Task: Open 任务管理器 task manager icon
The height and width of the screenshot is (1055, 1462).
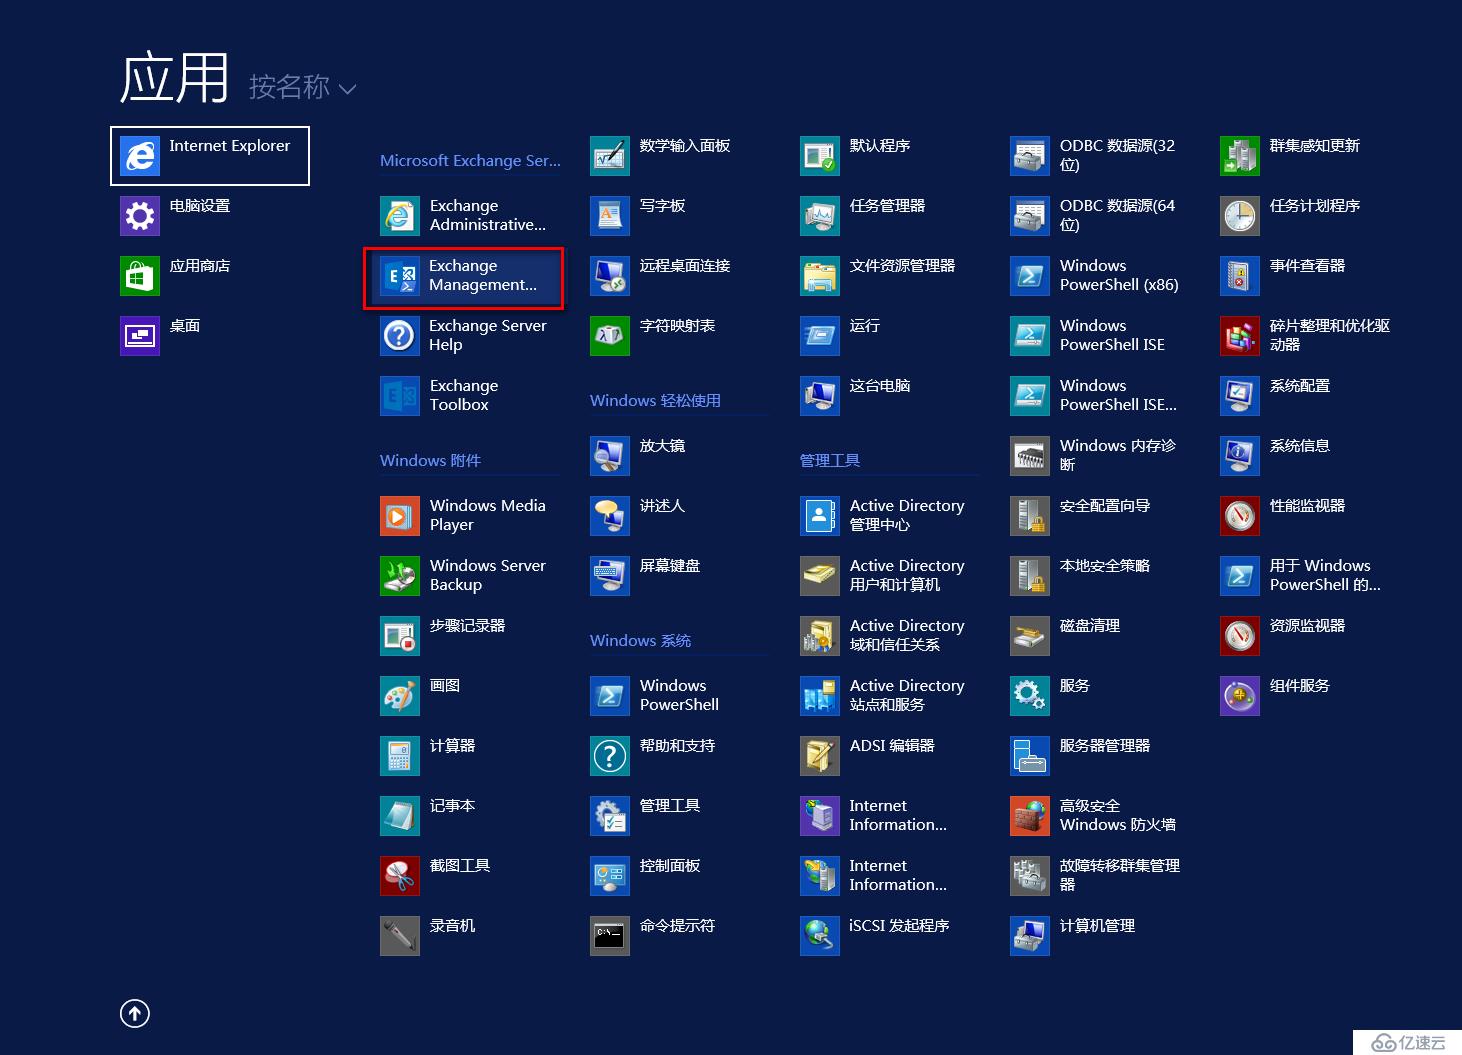Action: point(820,216)
